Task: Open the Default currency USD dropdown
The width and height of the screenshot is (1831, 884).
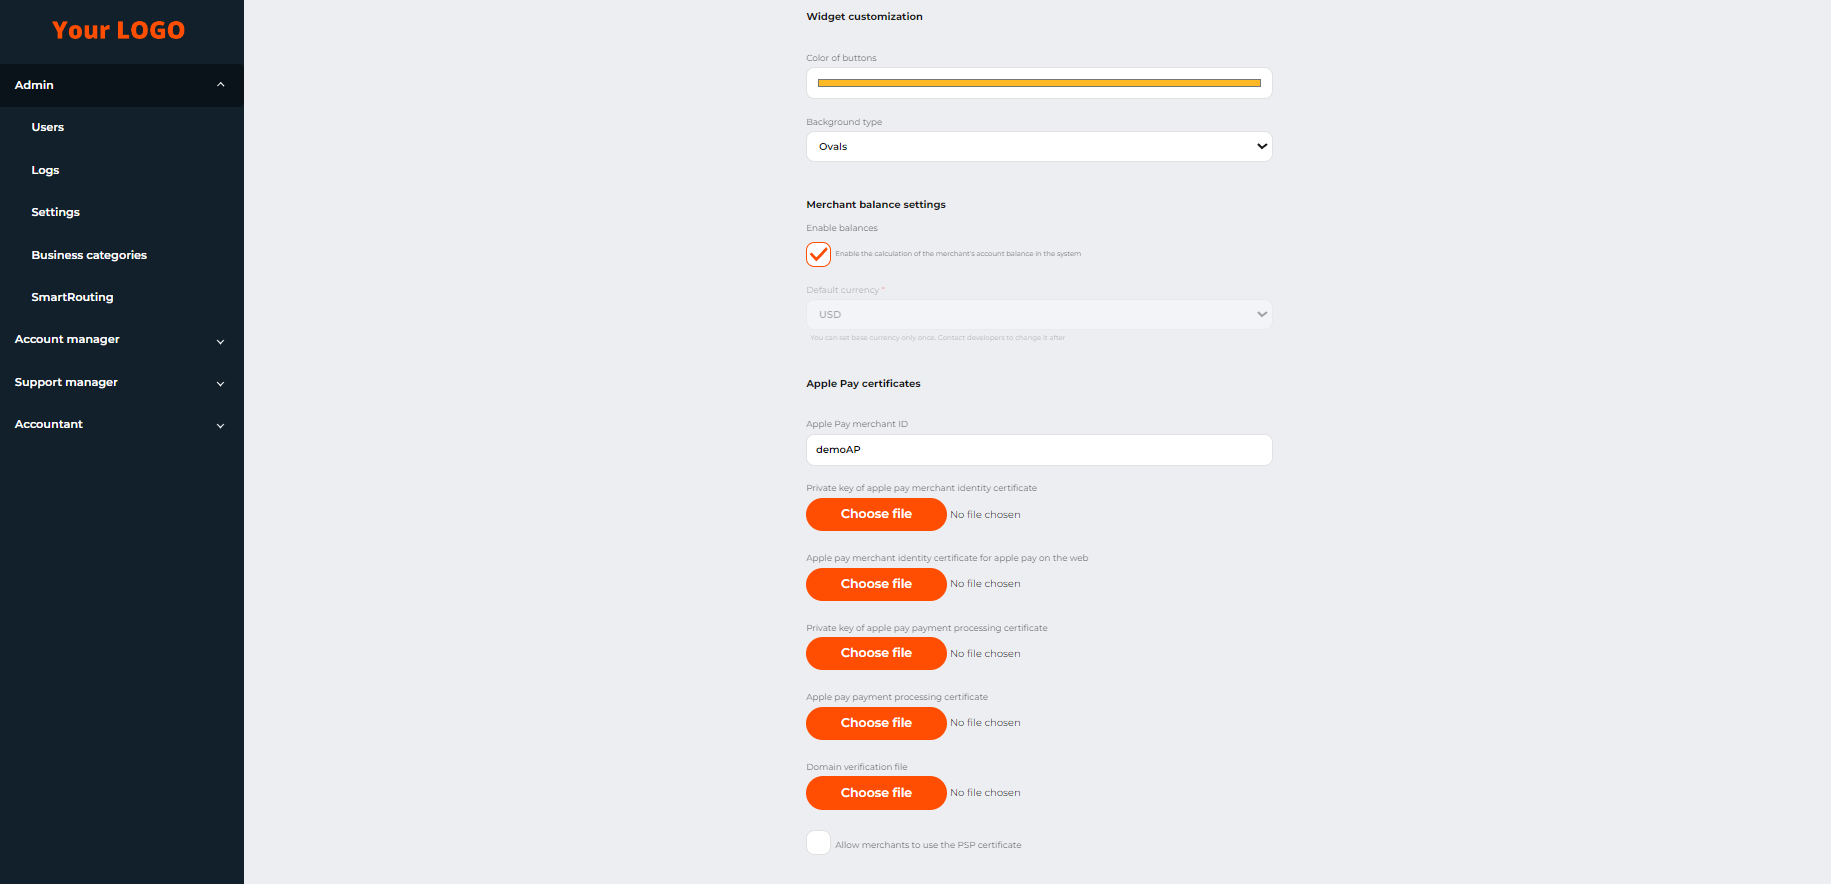Action: [x=1039, y=315]
